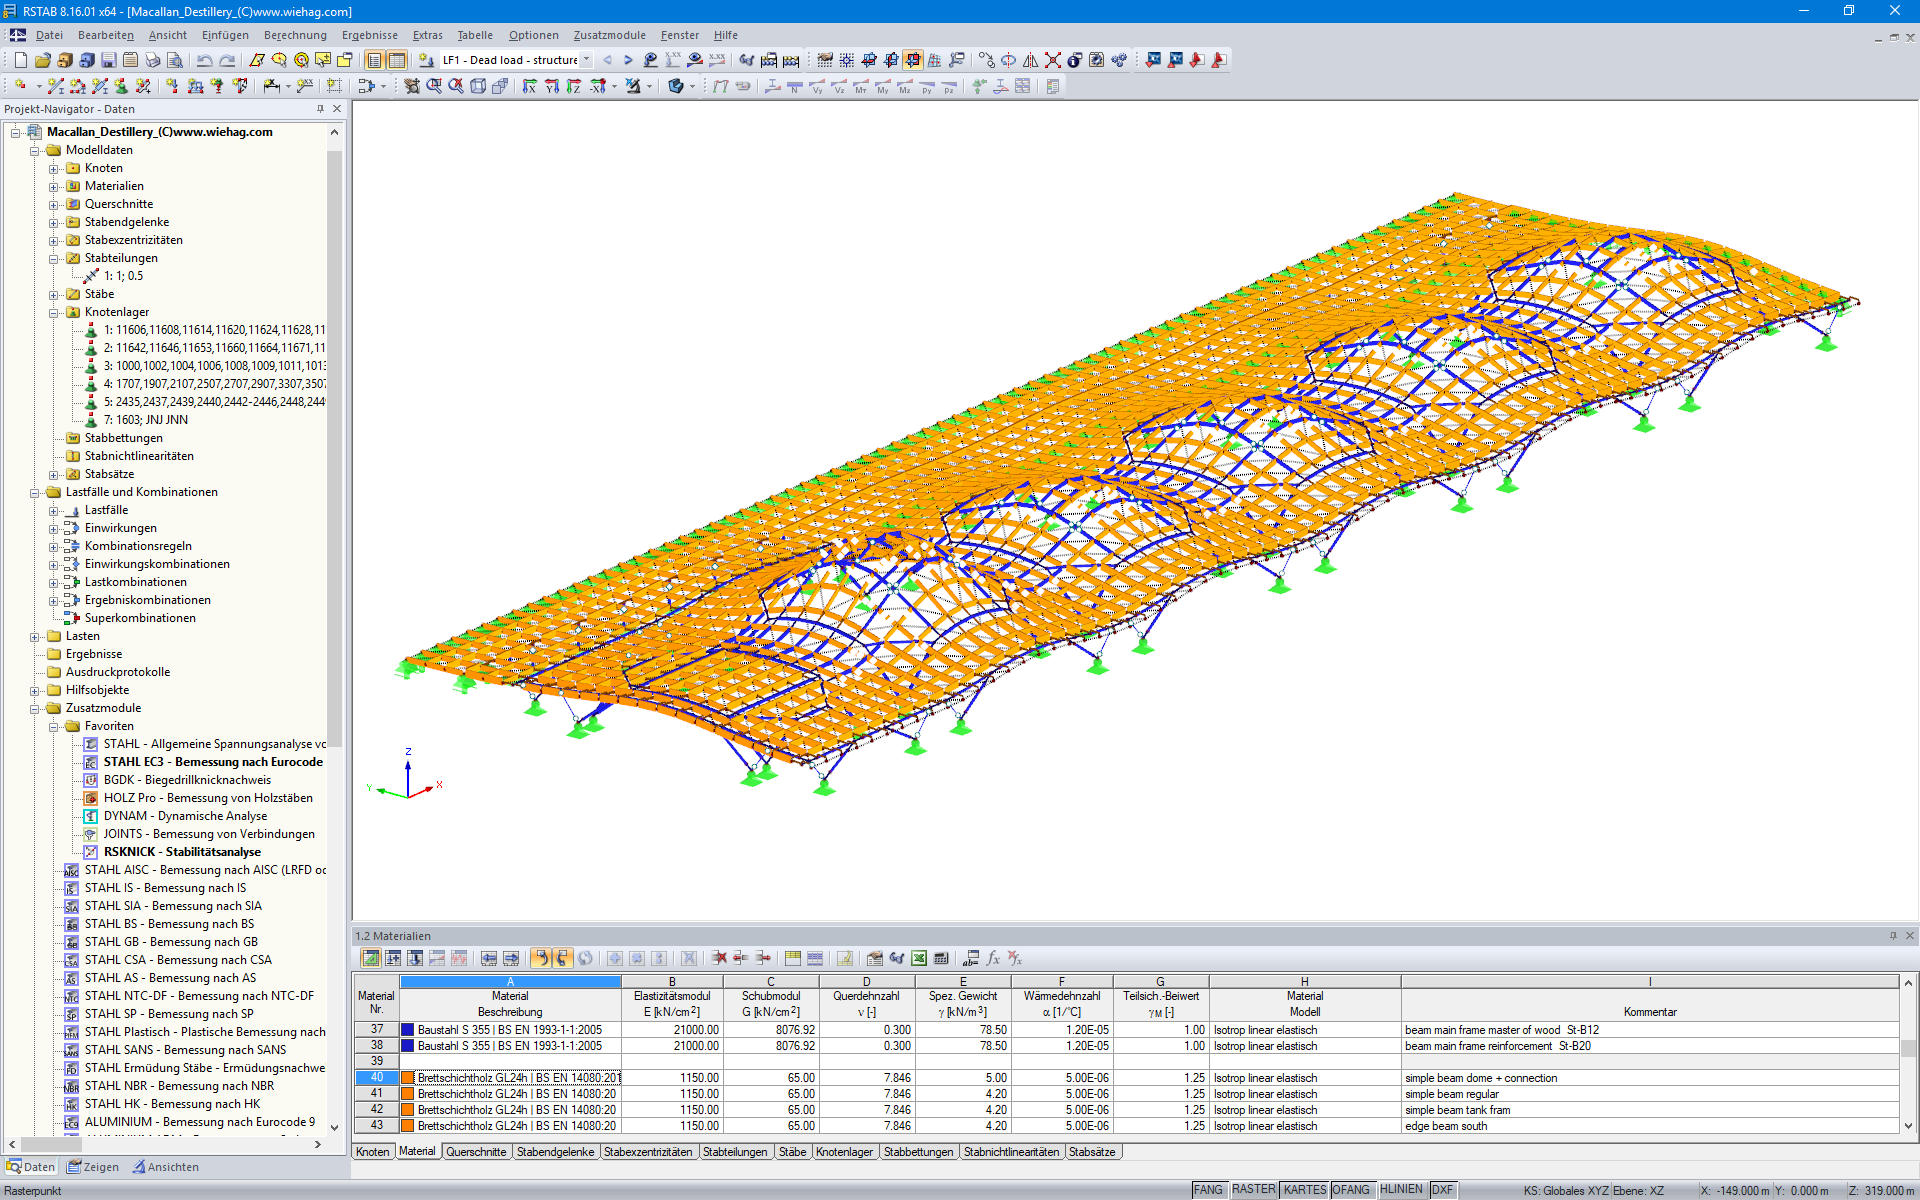Viewport: 1920px width, 1200px height.
Task: Click Excel export icon in table toolbar
Action: tap(919, 958)
